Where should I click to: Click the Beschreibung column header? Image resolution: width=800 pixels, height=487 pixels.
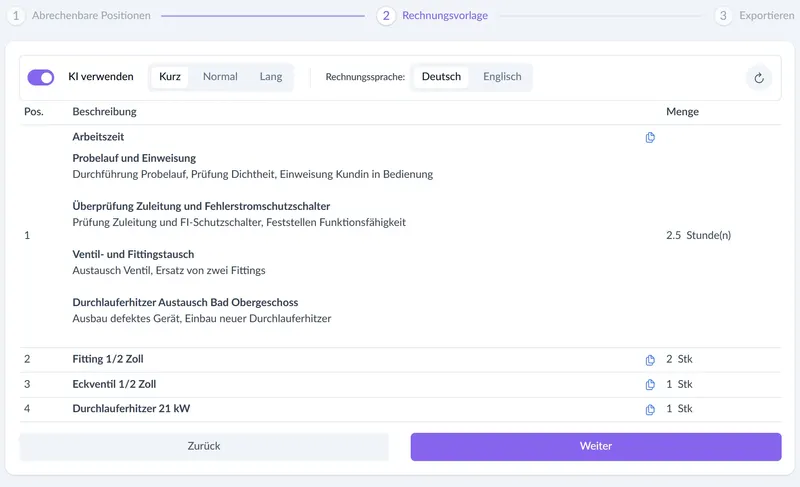coord(104,112)
